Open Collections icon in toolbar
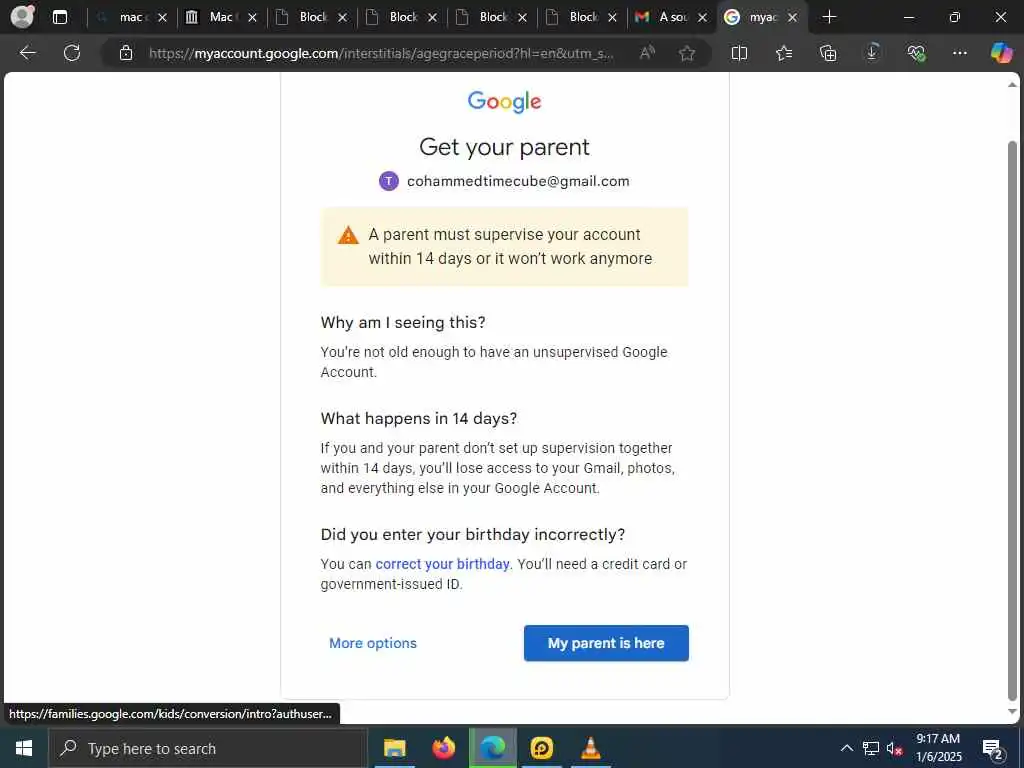The height and width of the screenshot is (768, 1024). click(828, 53)
